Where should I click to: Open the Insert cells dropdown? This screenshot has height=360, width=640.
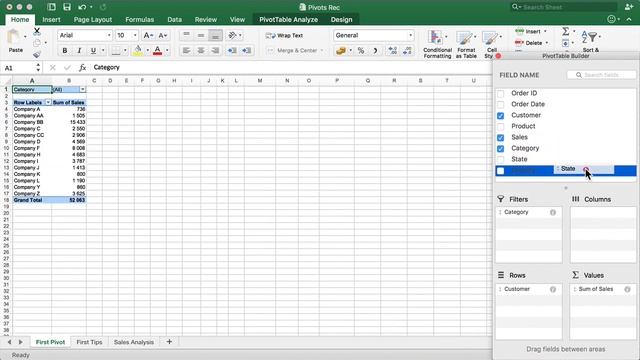[x=545, y=31]
